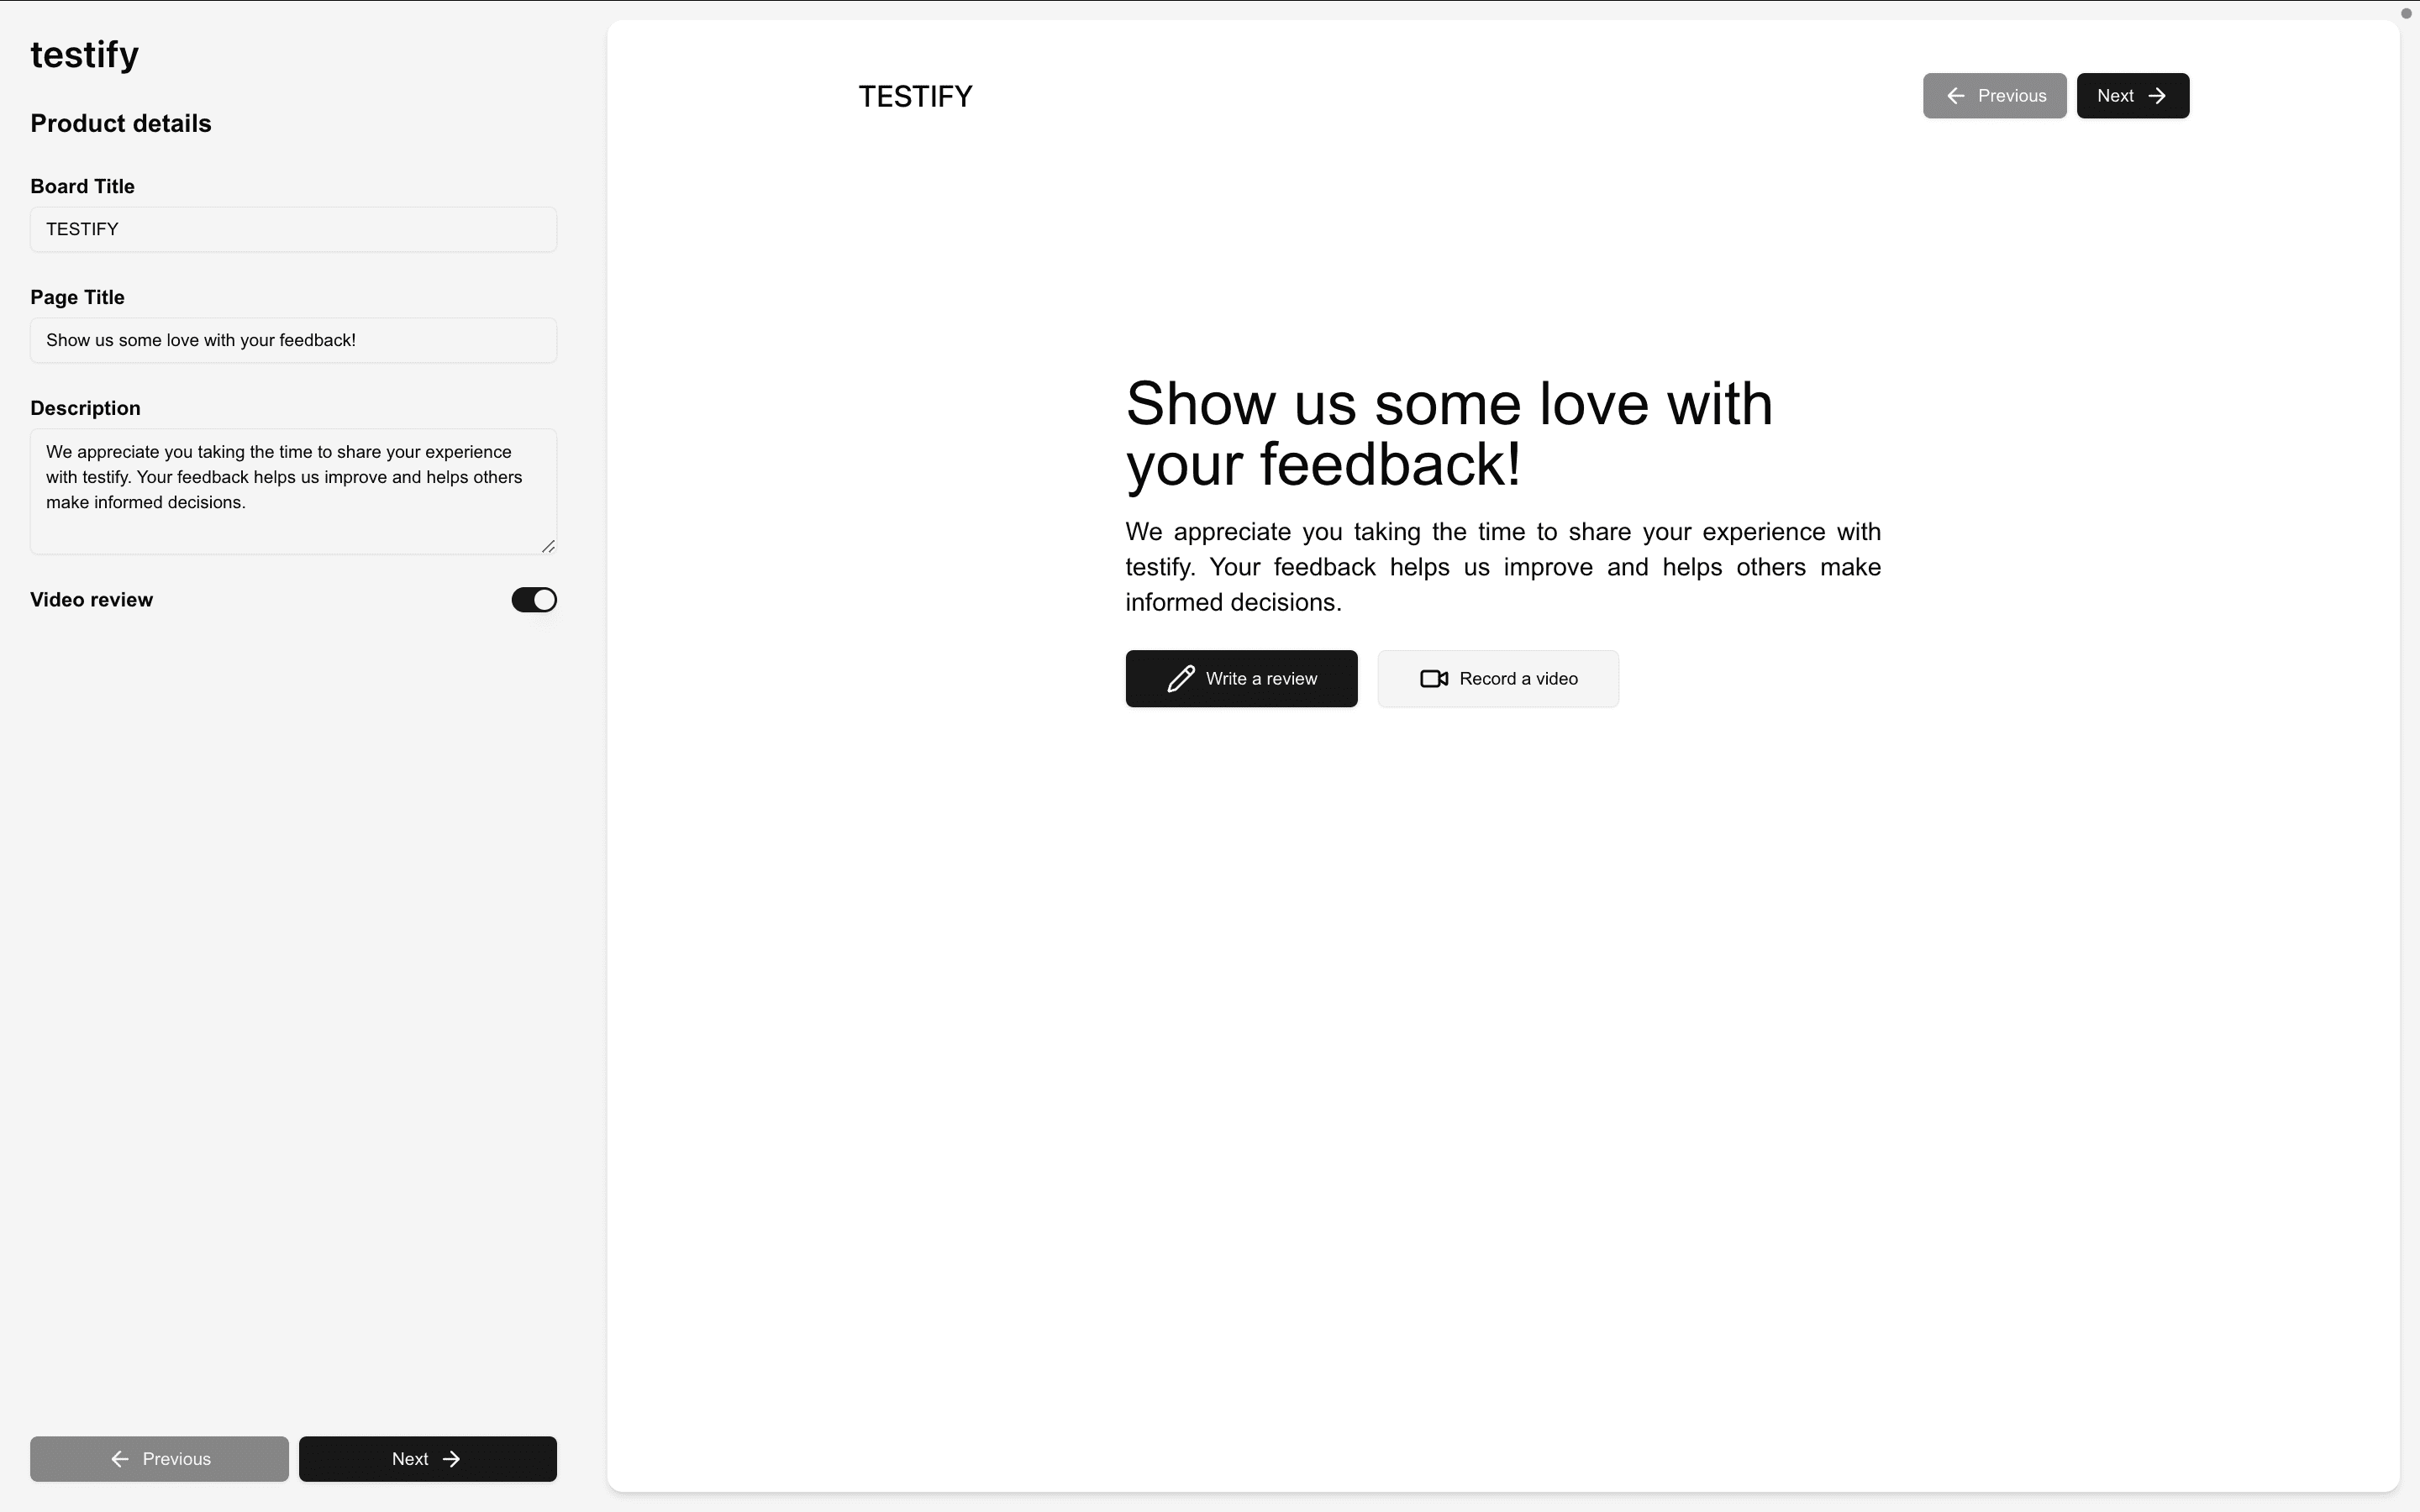Screen dimensions: 2420x1512
Task: Click the testify logo in the sidebar
Action: [x=84, y=55]
